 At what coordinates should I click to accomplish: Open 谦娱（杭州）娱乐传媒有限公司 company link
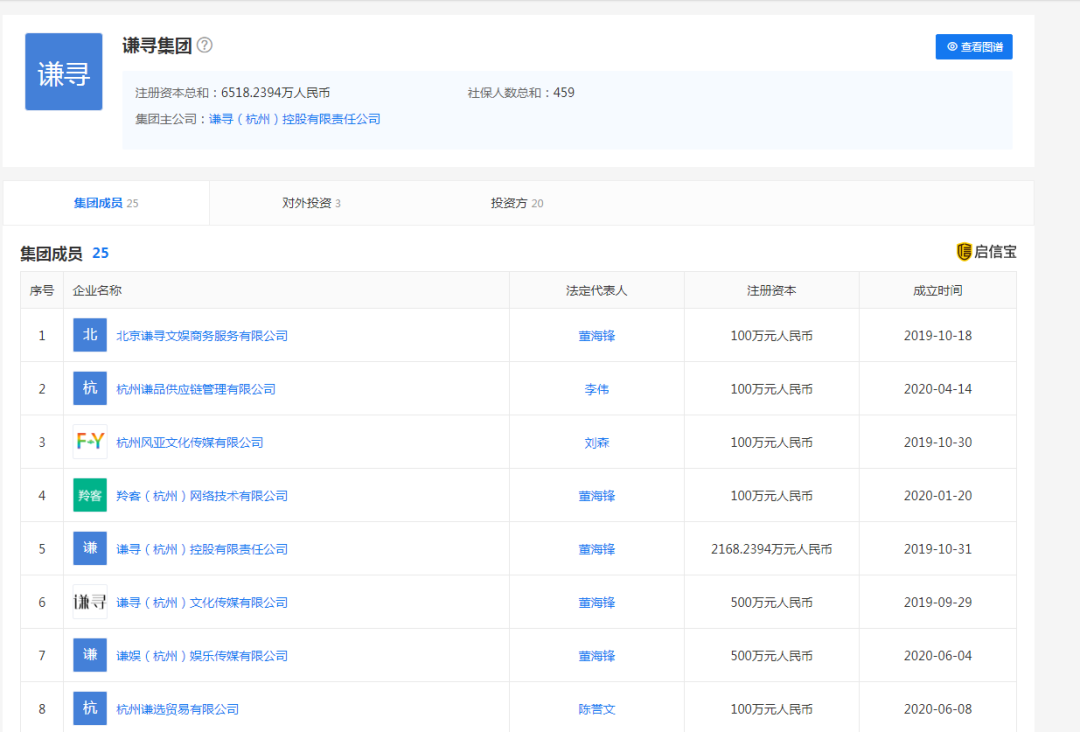coord(202,656)
